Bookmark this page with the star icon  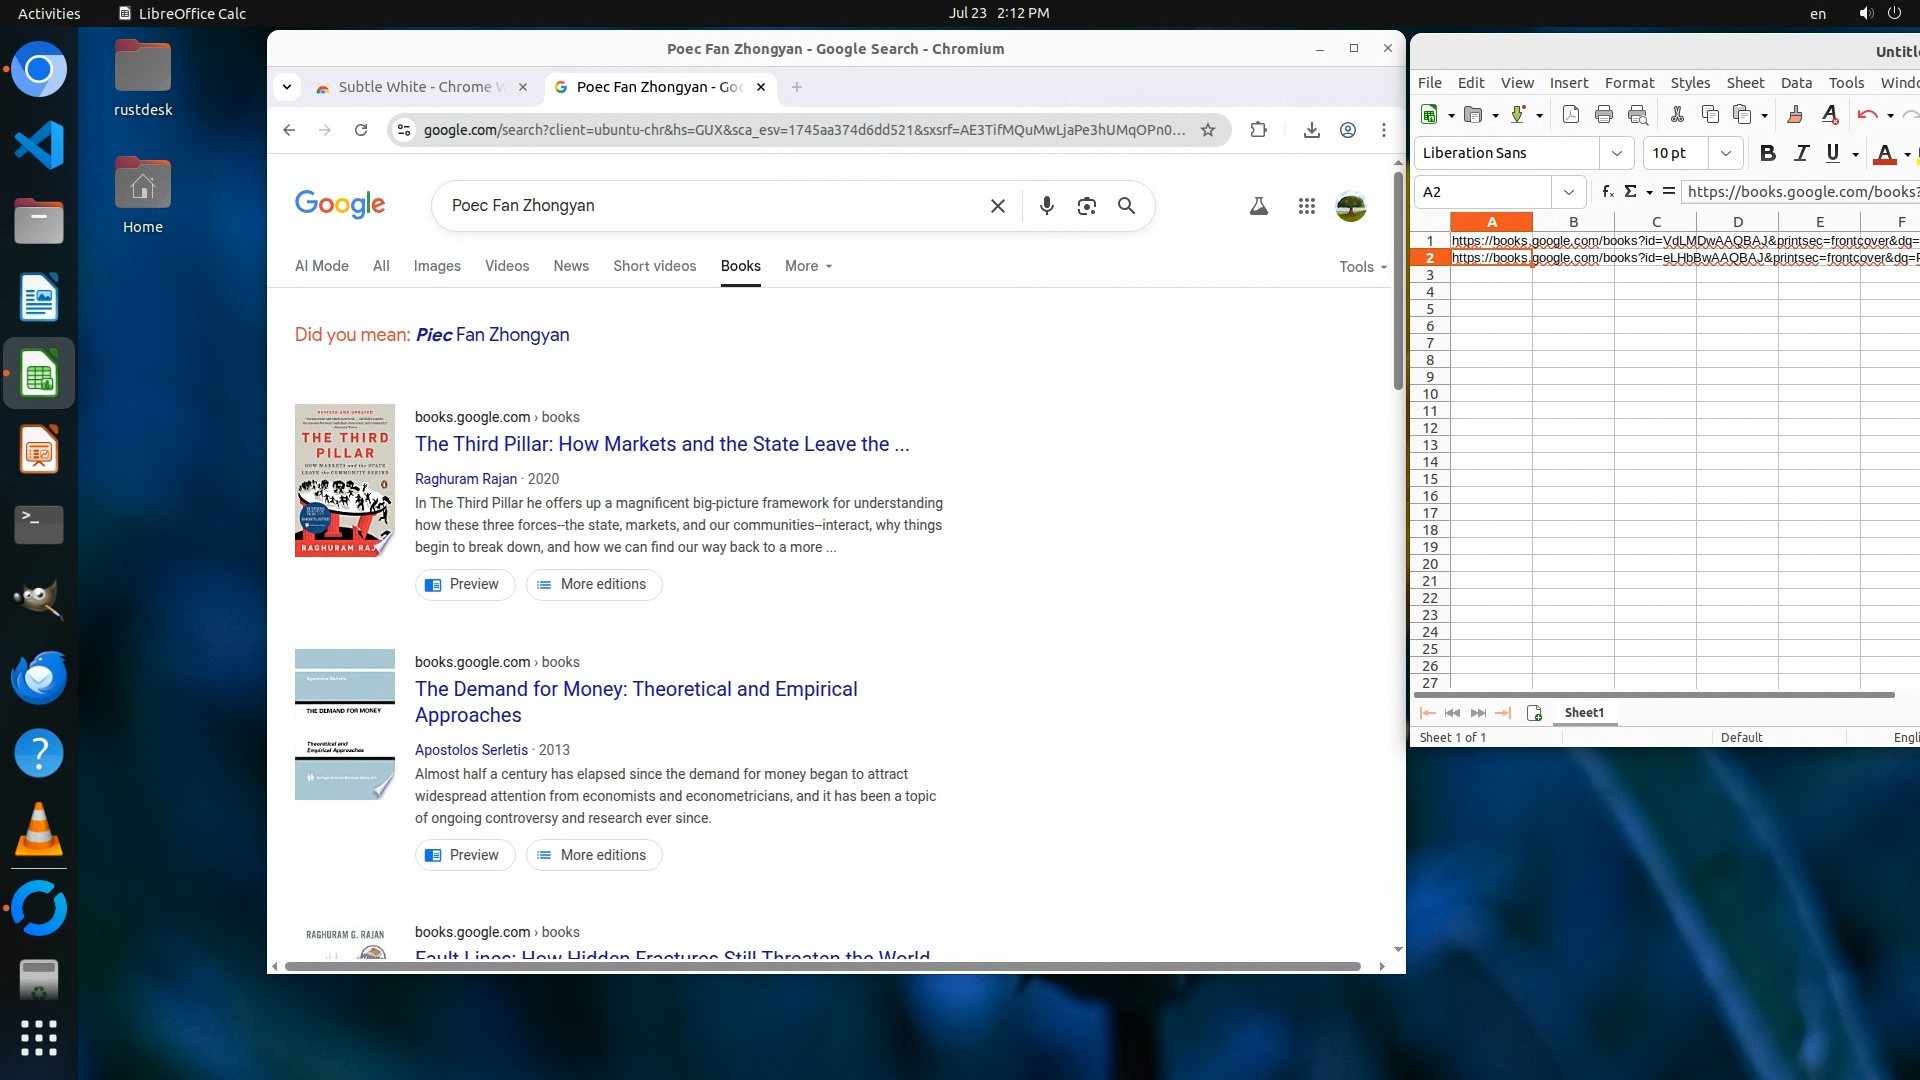tap(1208, 130)
